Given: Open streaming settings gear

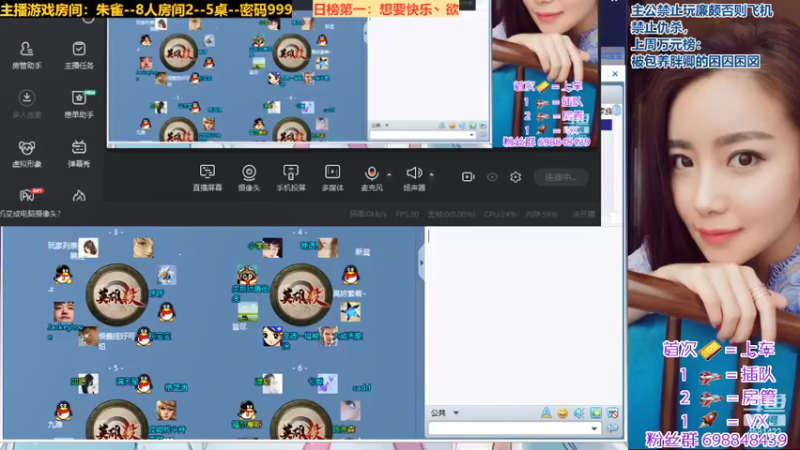Looking at the screenshot, I should click(515, 177).
